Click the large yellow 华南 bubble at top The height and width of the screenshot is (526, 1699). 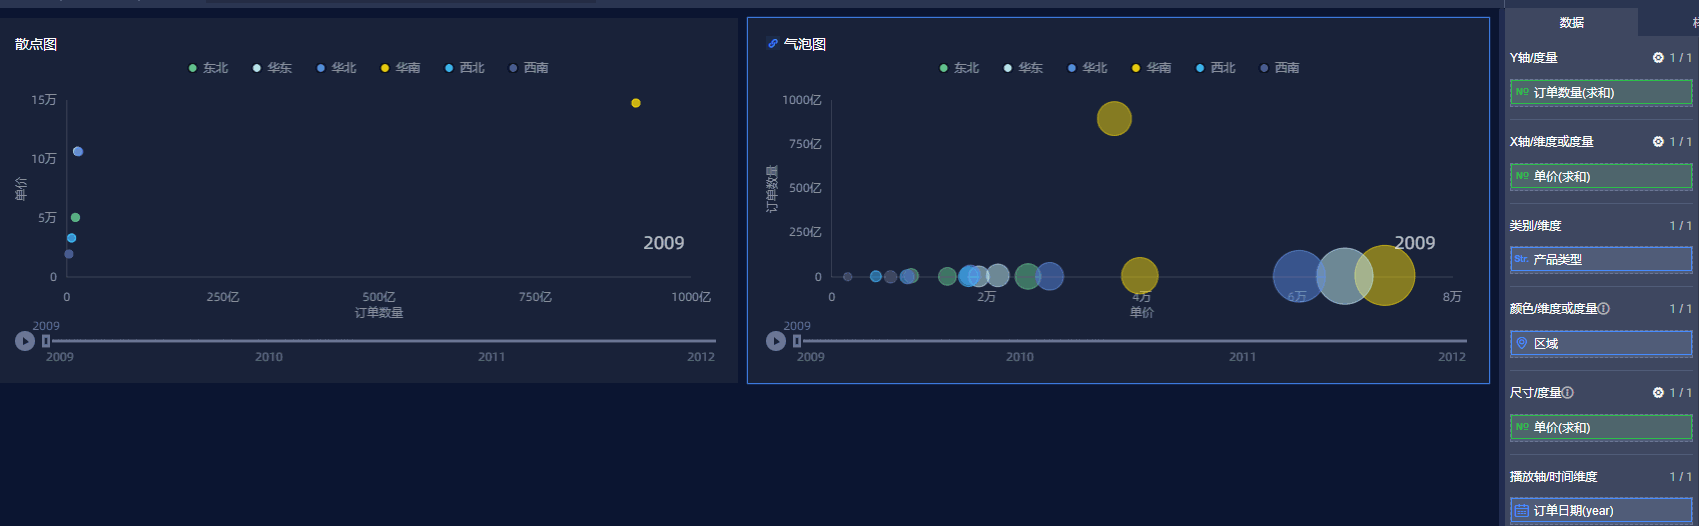pyautogui.click(x=1114, y=119)
